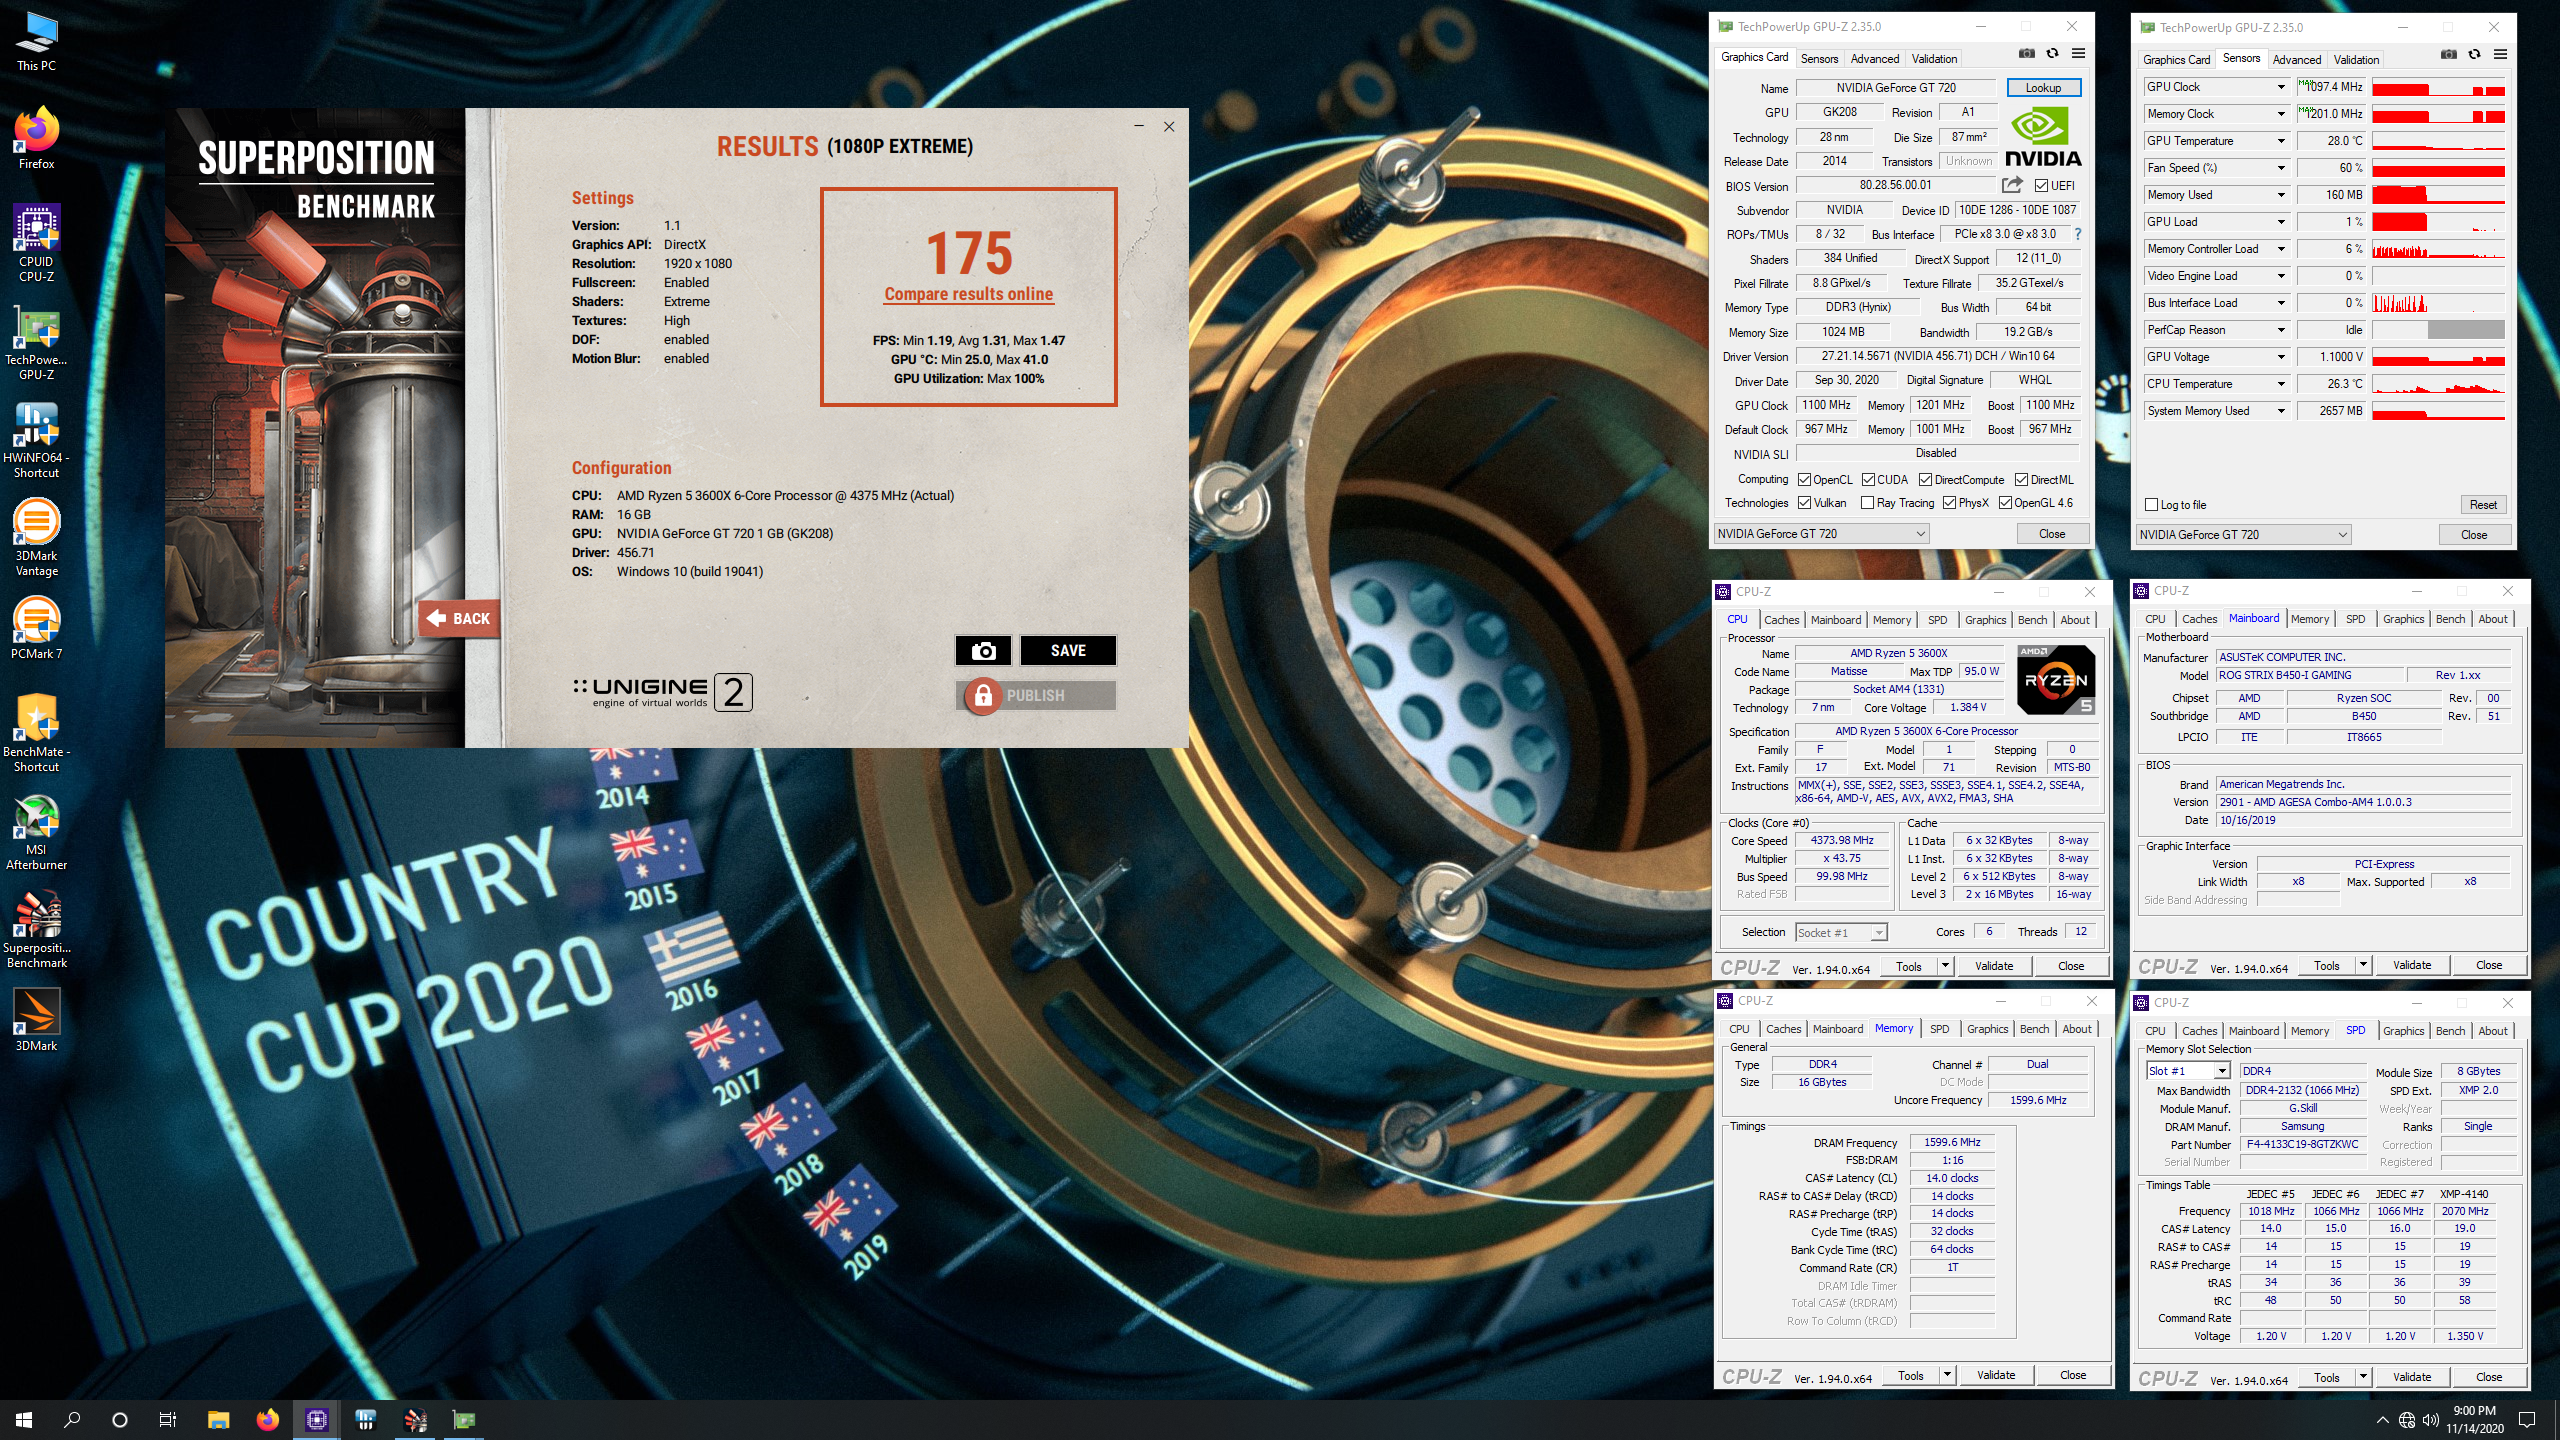Open the About tab in CPU-Z SPD window
The image size is (2560, 1440).
[x=2492, y=1031]
